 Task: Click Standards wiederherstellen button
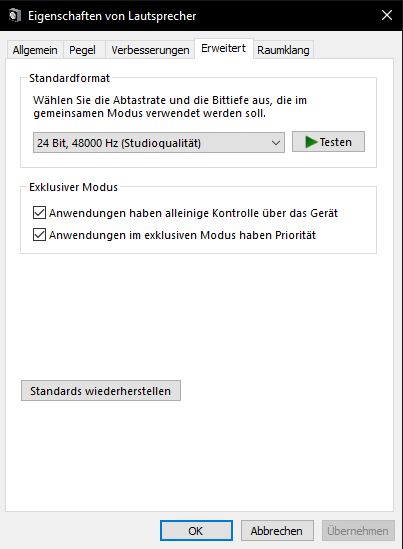(x=101, y=391)
